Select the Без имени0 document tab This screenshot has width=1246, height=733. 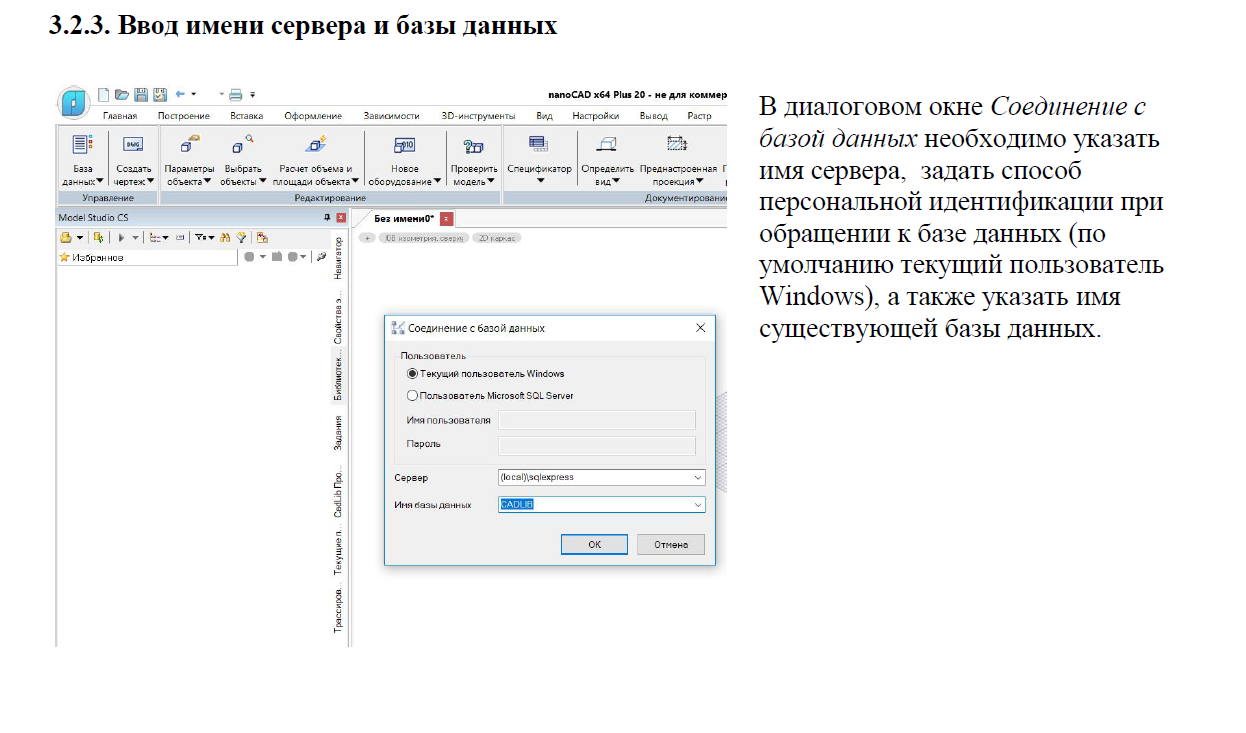click(x=403, y=218)
